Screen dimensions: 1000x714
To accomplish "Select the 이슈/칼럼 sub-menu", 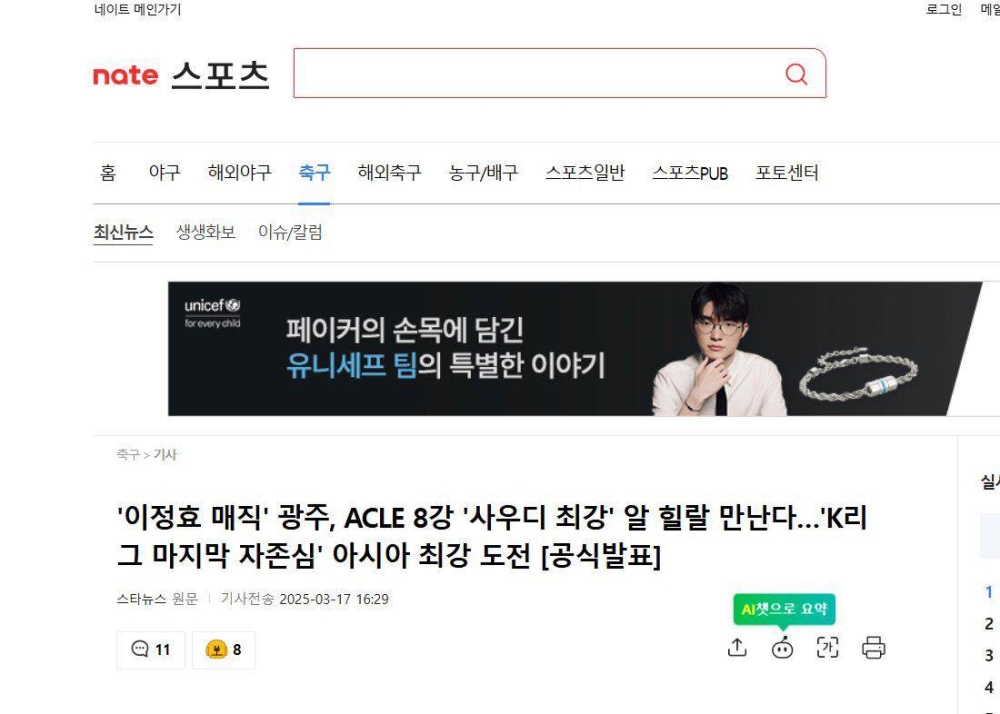I will (290, 232).
